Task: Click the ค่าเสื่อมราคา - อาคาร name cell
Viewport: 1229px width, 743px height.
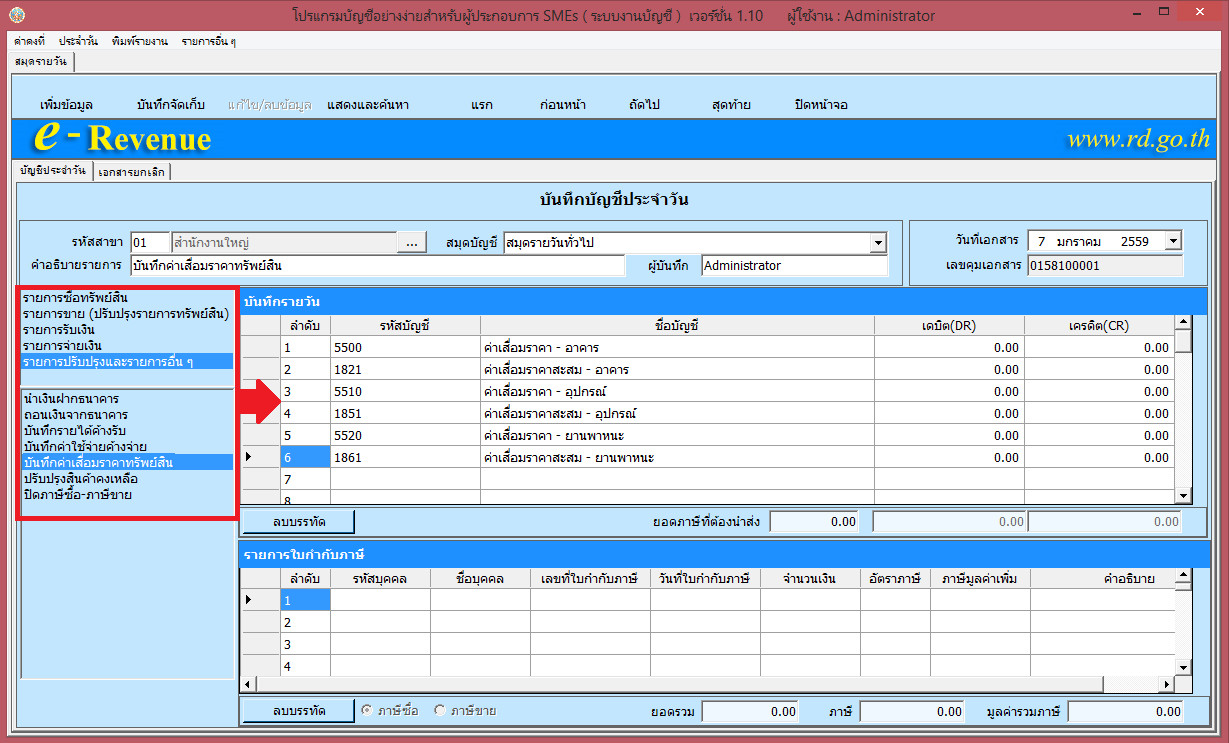Action: click(677, 347)
